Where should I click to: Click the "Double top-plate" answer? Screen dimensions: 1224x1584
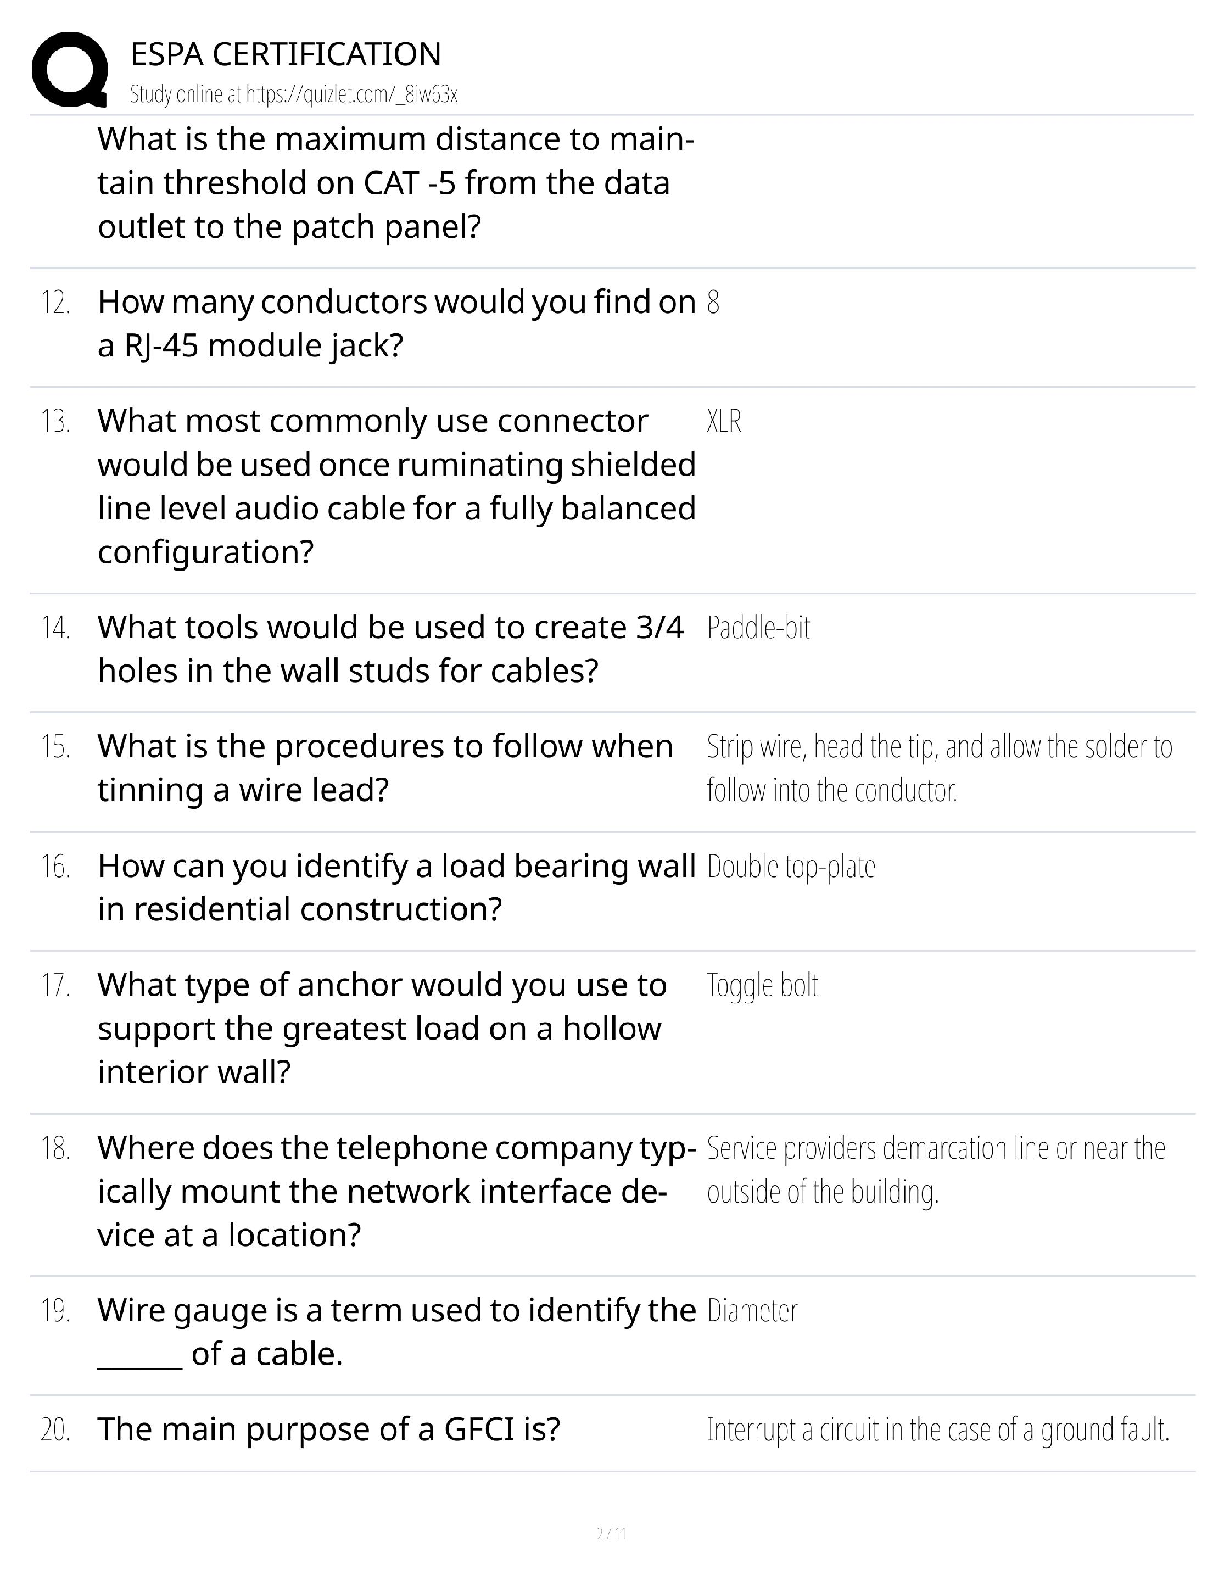click(790, 866)
